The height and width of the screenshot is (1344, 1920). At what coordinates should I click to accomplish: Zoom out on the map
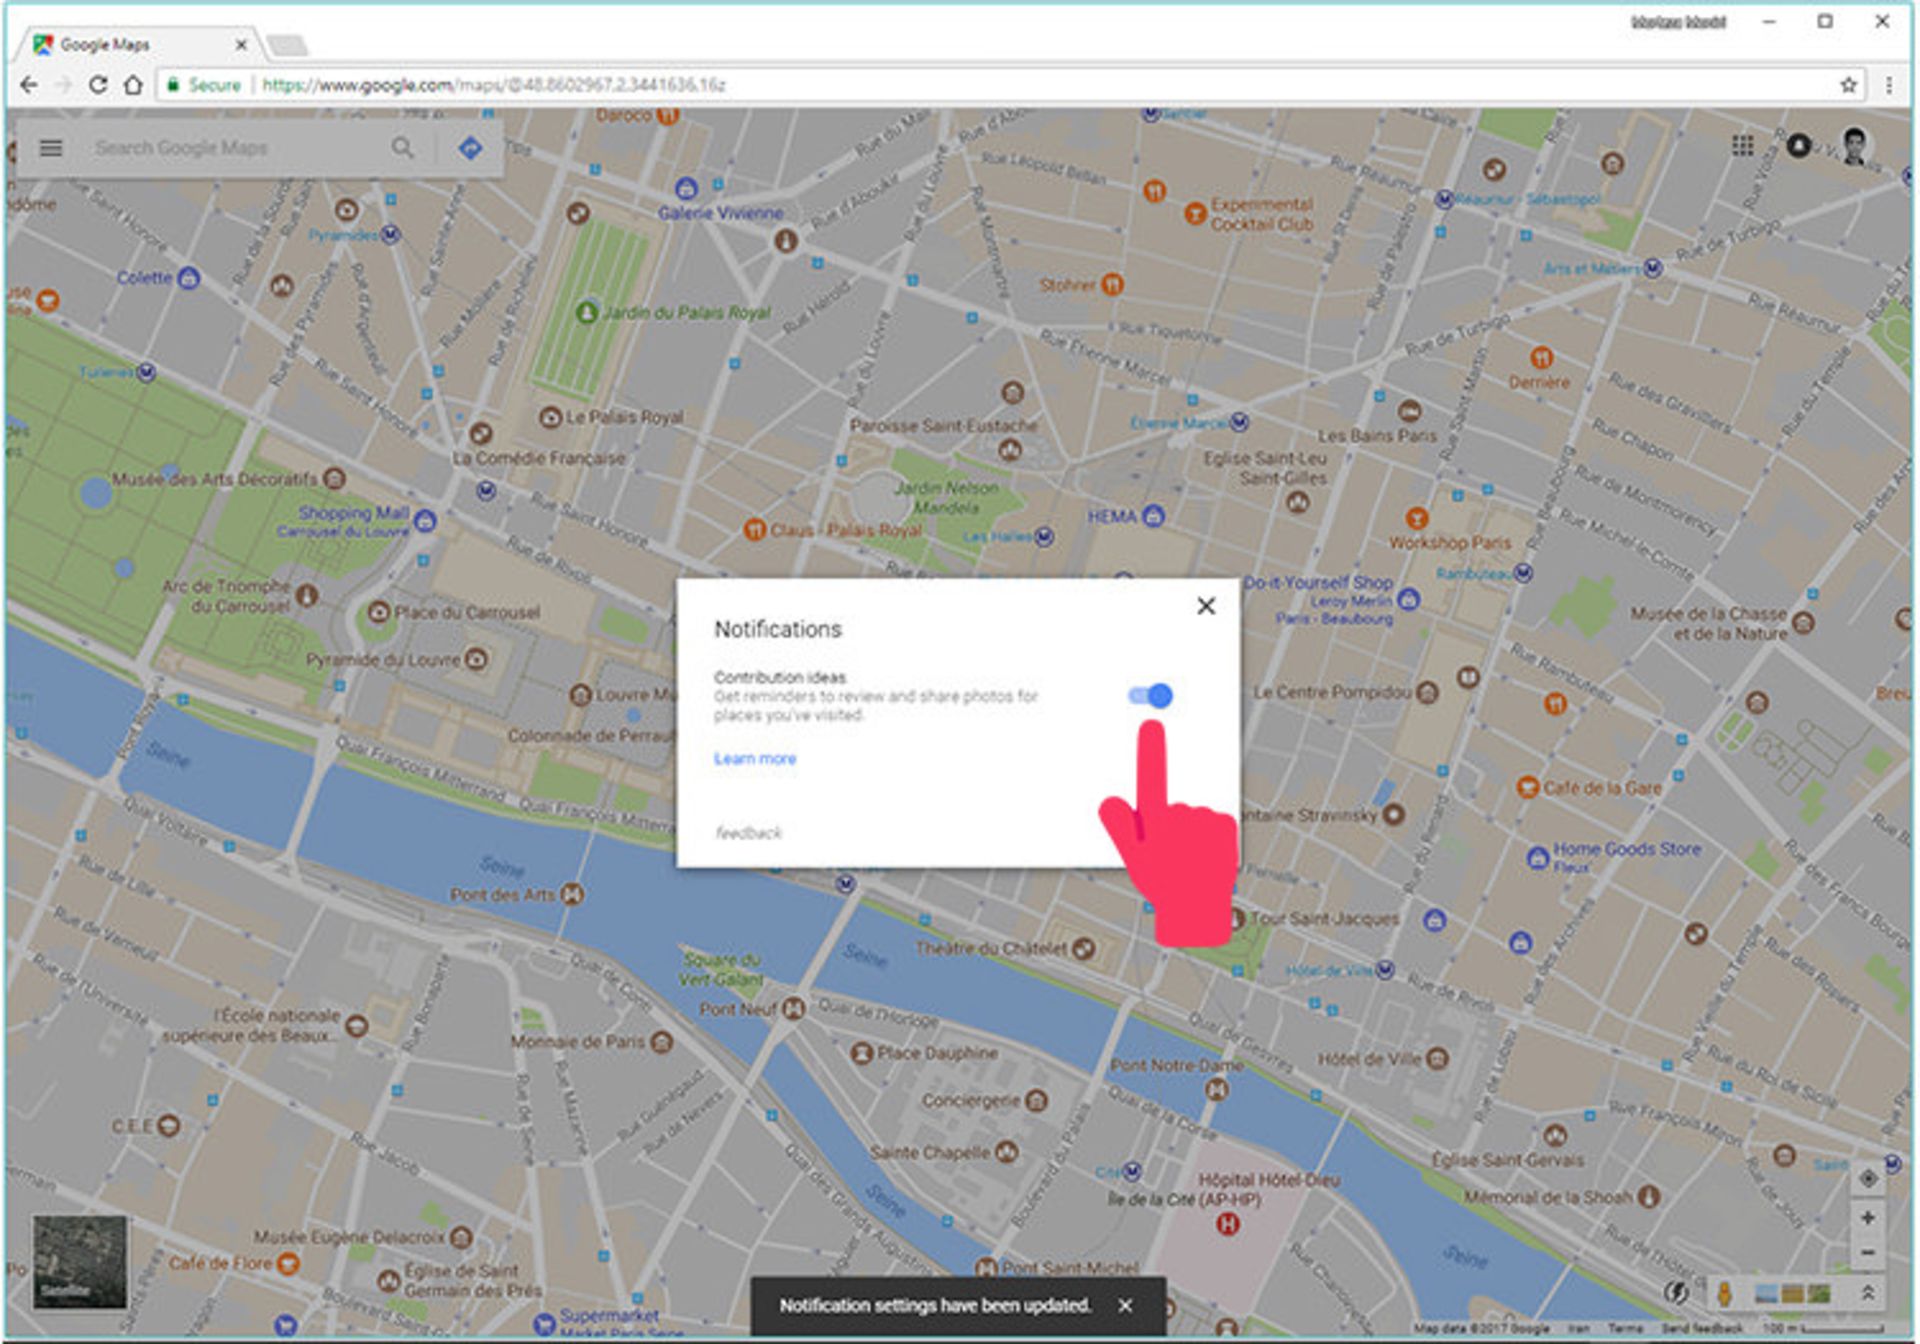click(x=1867, y=1253)
